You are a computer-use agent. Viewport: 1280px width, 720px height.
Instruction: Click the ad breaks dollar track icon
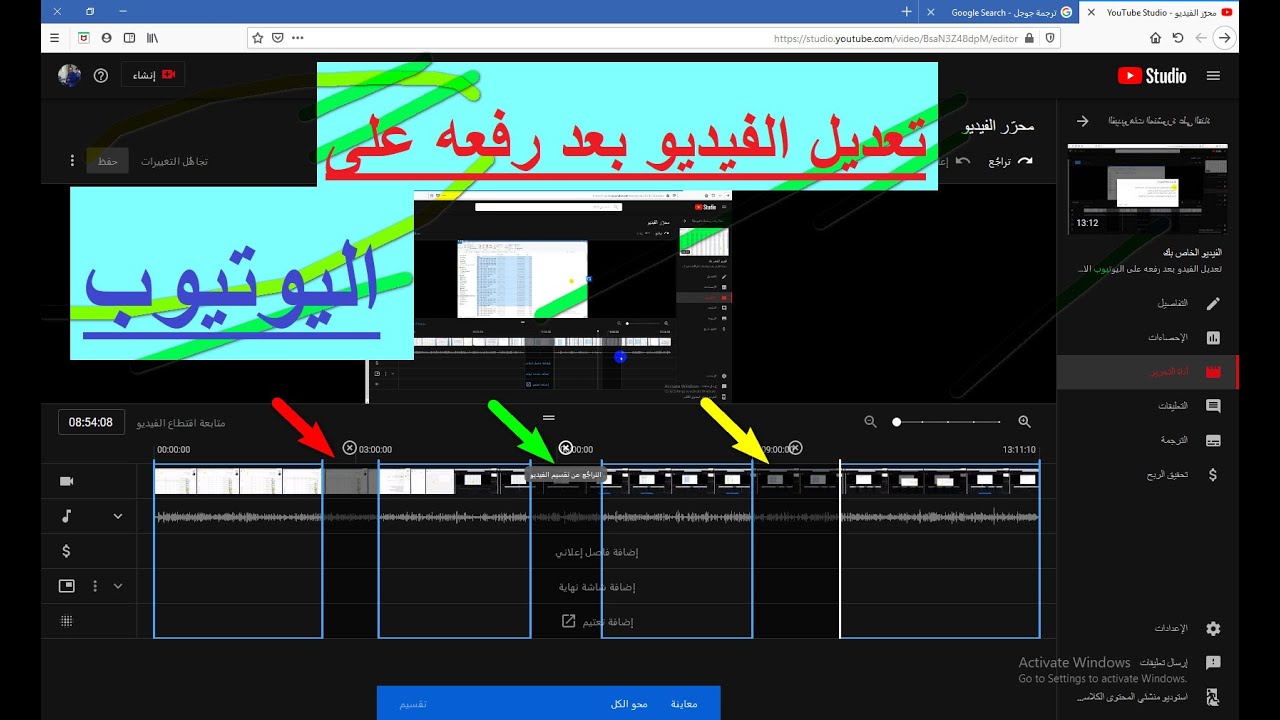coord(67,551)
